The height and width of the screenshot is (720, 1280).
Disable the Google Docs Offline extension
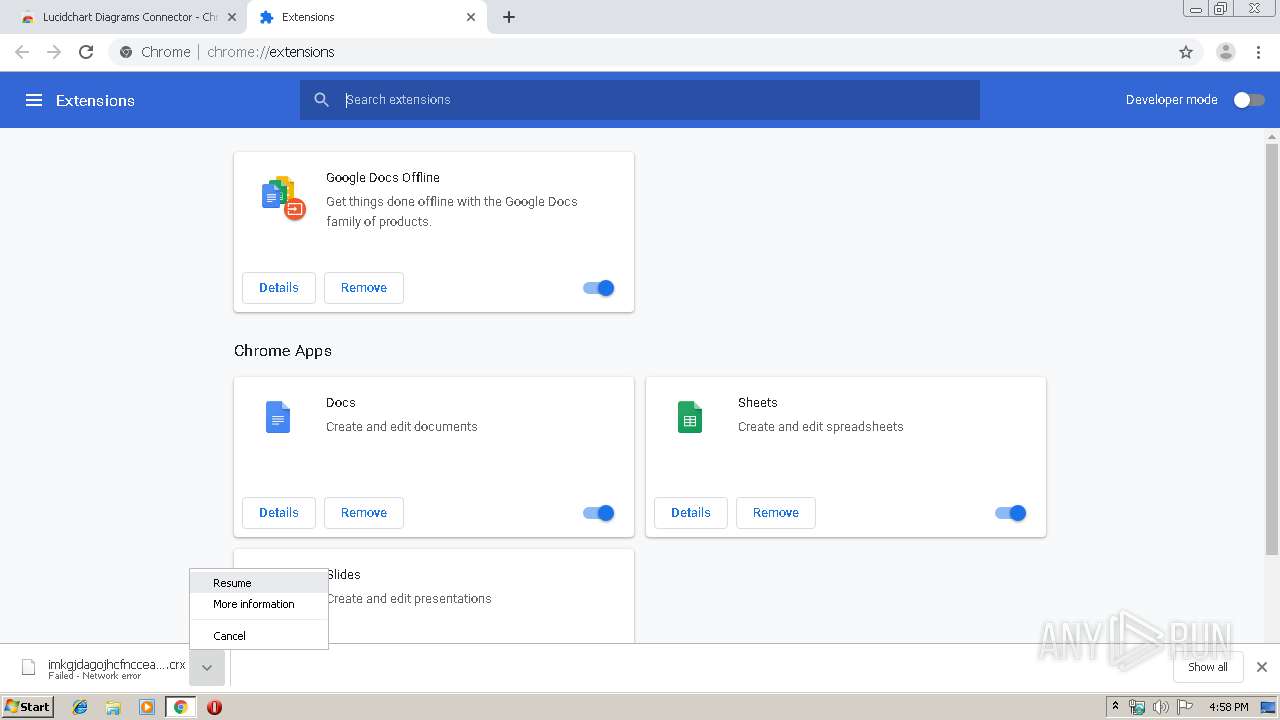click(599, 288)
